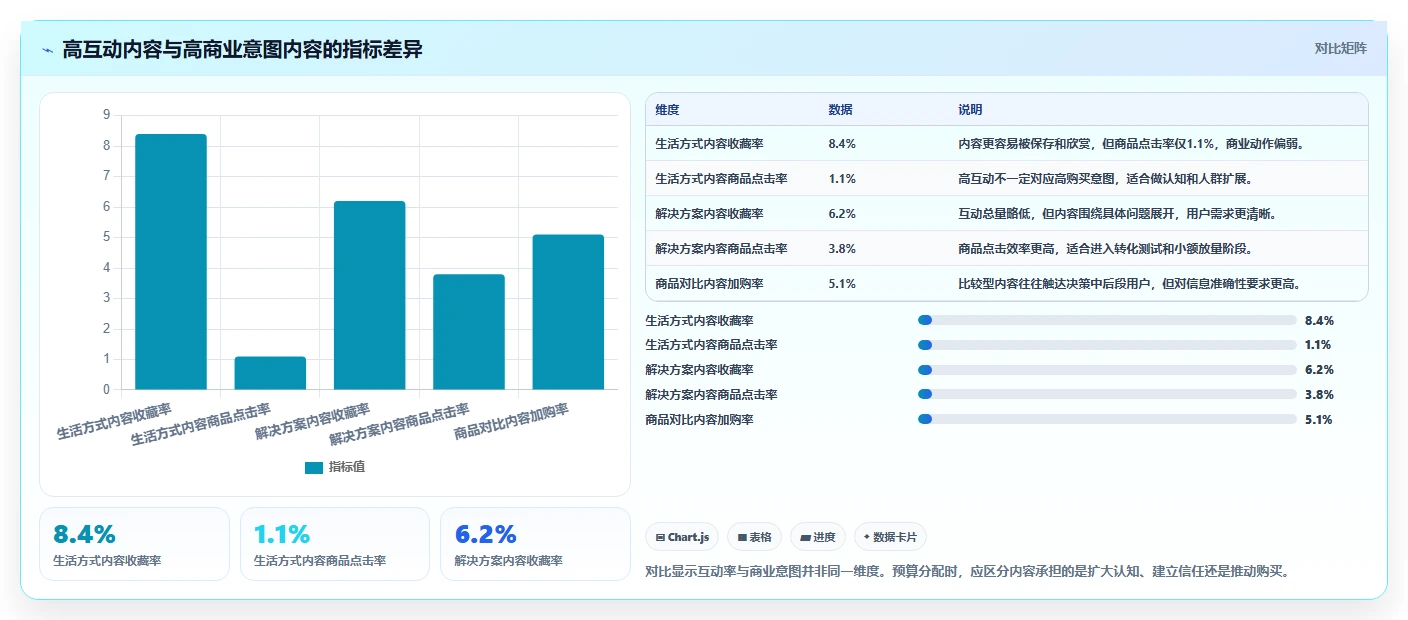Click the 表格 tag chip

(x=755, y=537)
